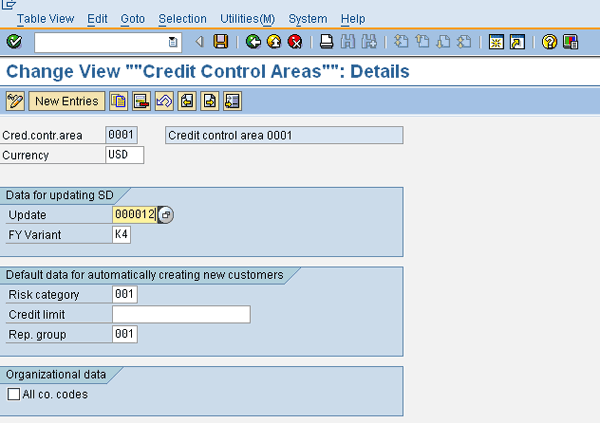Click the New Entries button
Screen dimensions: 600x423
67,101
